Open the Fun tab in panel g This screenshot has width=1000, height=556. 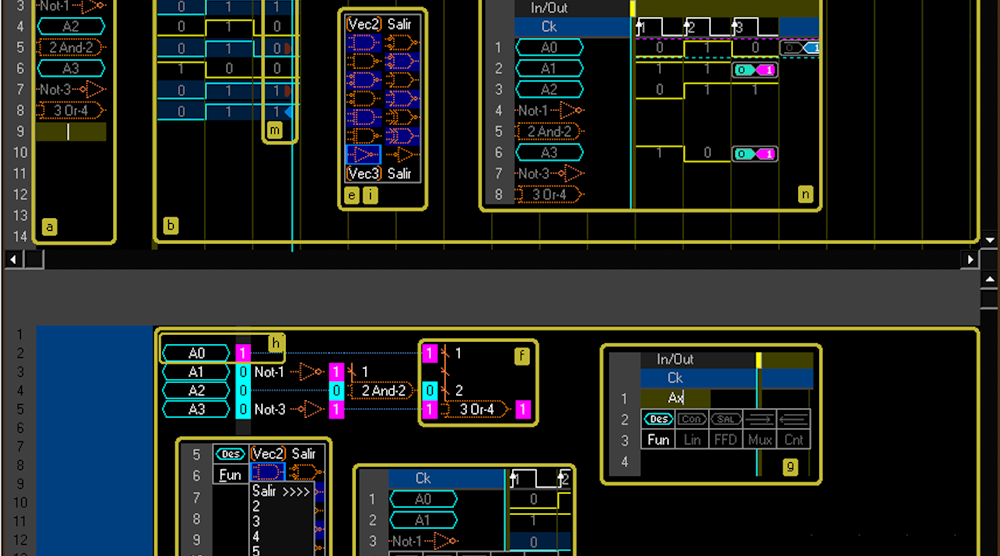point(657,440)
